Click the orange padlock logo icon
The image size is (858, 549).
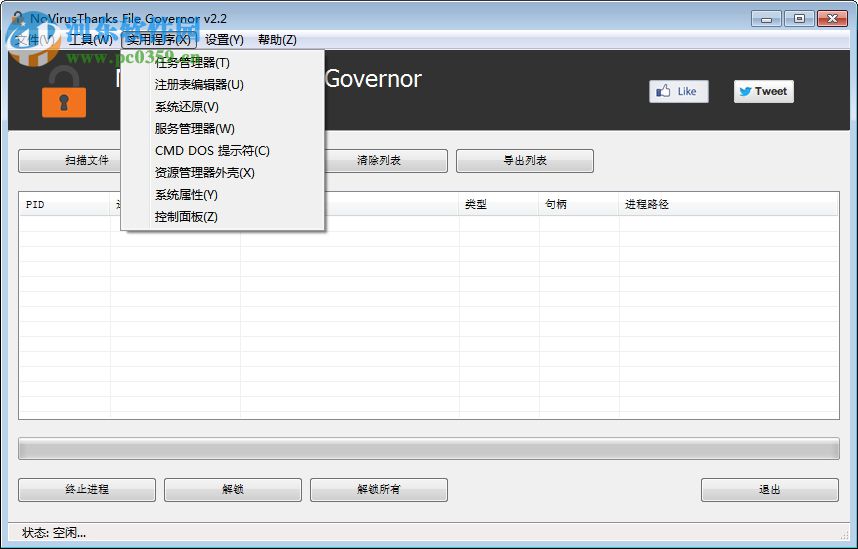(64, 93)
